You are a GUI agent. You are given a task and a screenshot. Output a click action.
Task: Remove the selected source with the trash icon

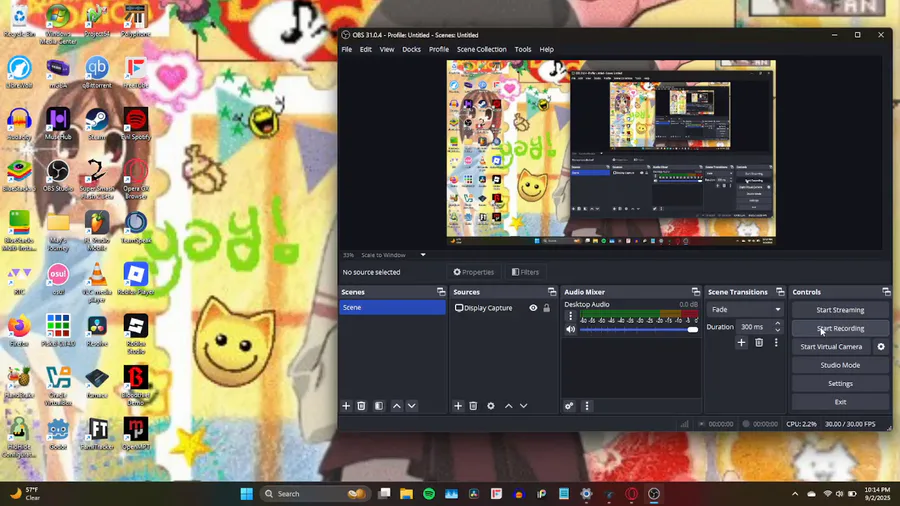click(474, 406)
